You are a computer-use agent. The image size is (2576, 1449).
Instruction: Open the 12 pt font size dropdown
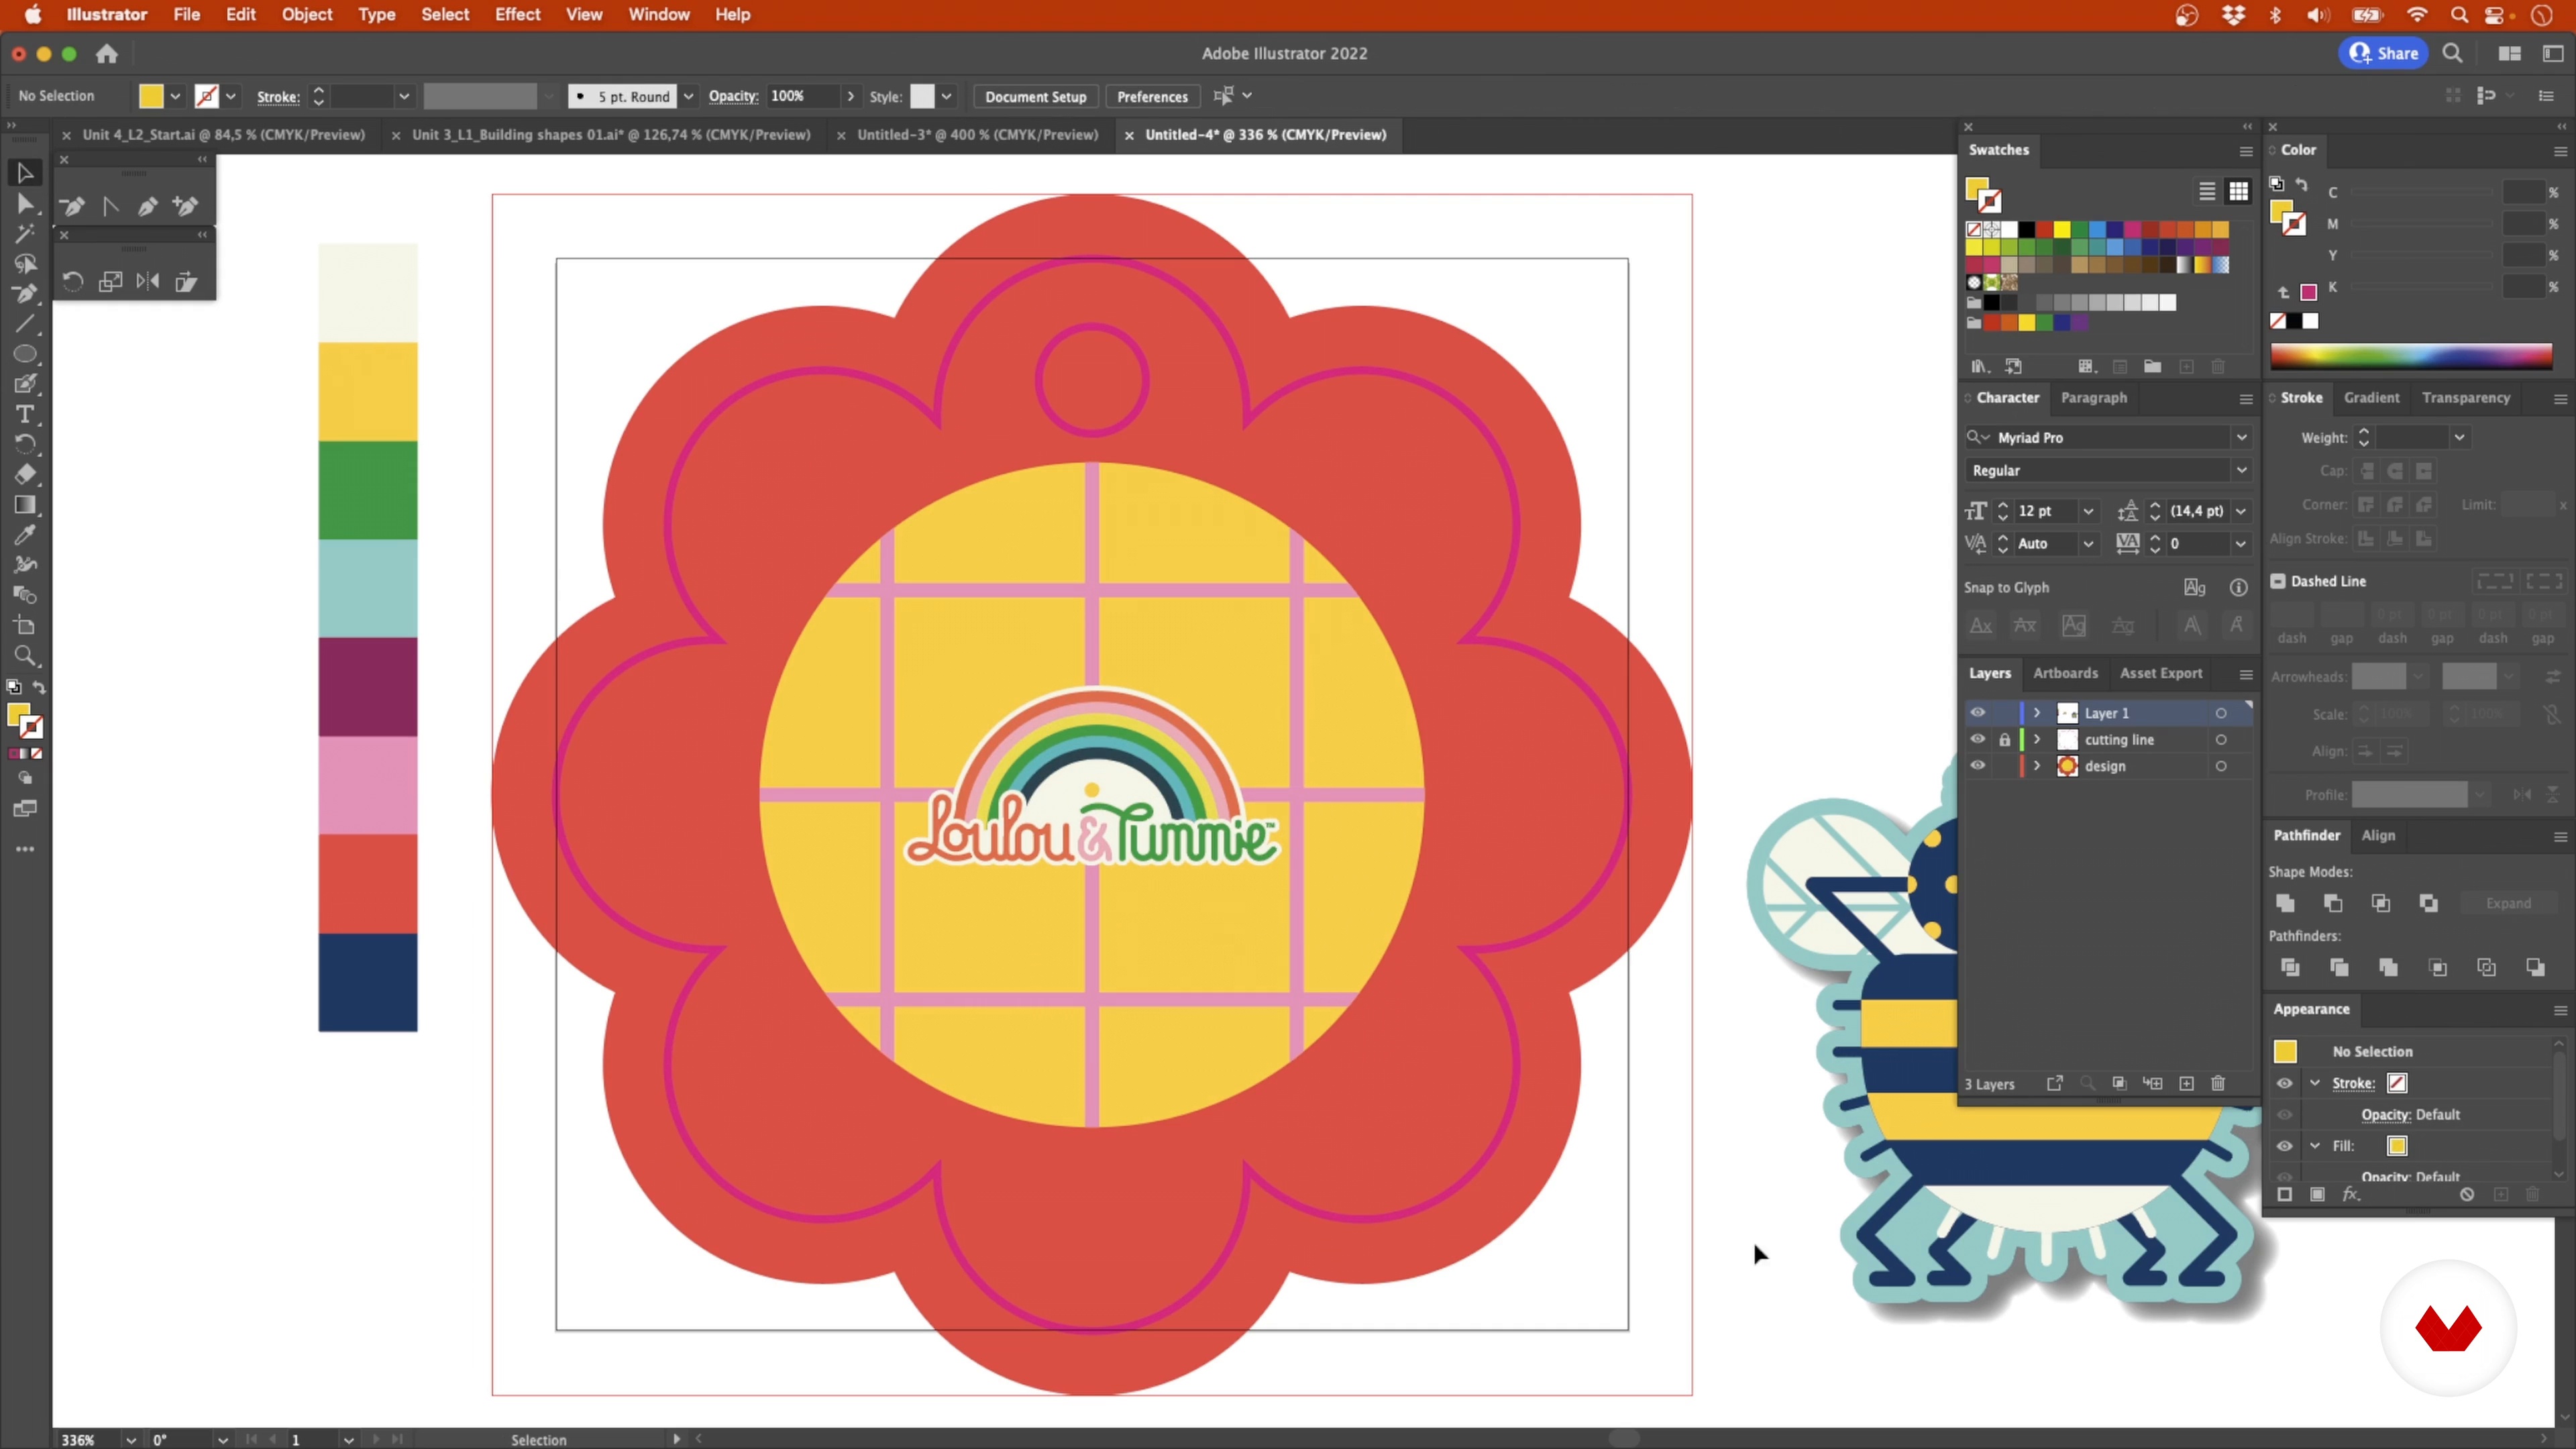pyautogui.click(x=2088, y=511)
